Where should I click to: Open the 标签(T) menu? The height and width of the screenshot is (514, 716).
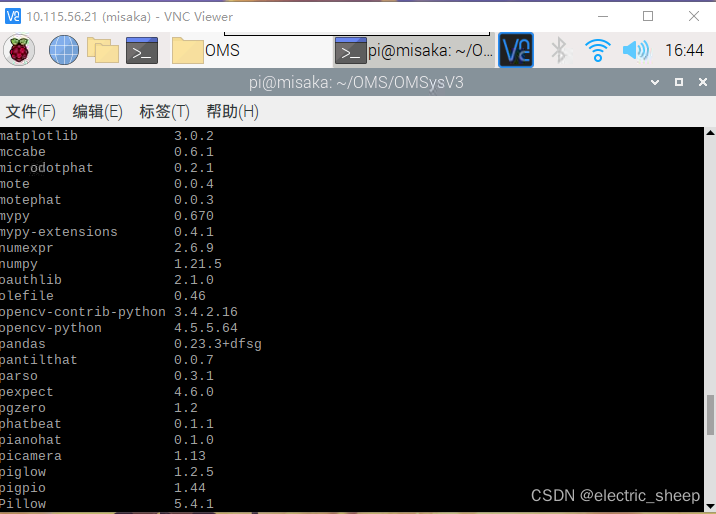[x=164, y=111]
